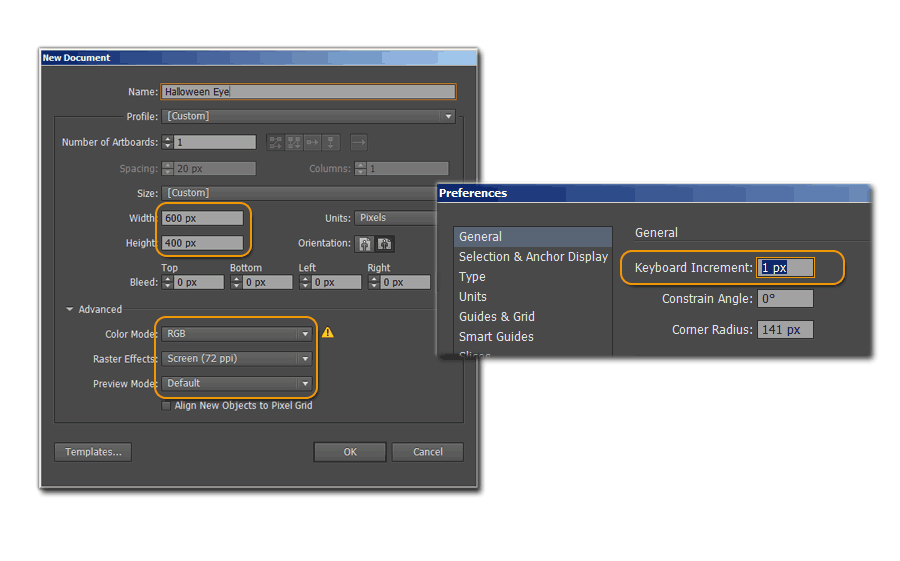900x561 pixels.
Task: Select the Grid by Row artboard layout icon
Action: coord(276,142)
